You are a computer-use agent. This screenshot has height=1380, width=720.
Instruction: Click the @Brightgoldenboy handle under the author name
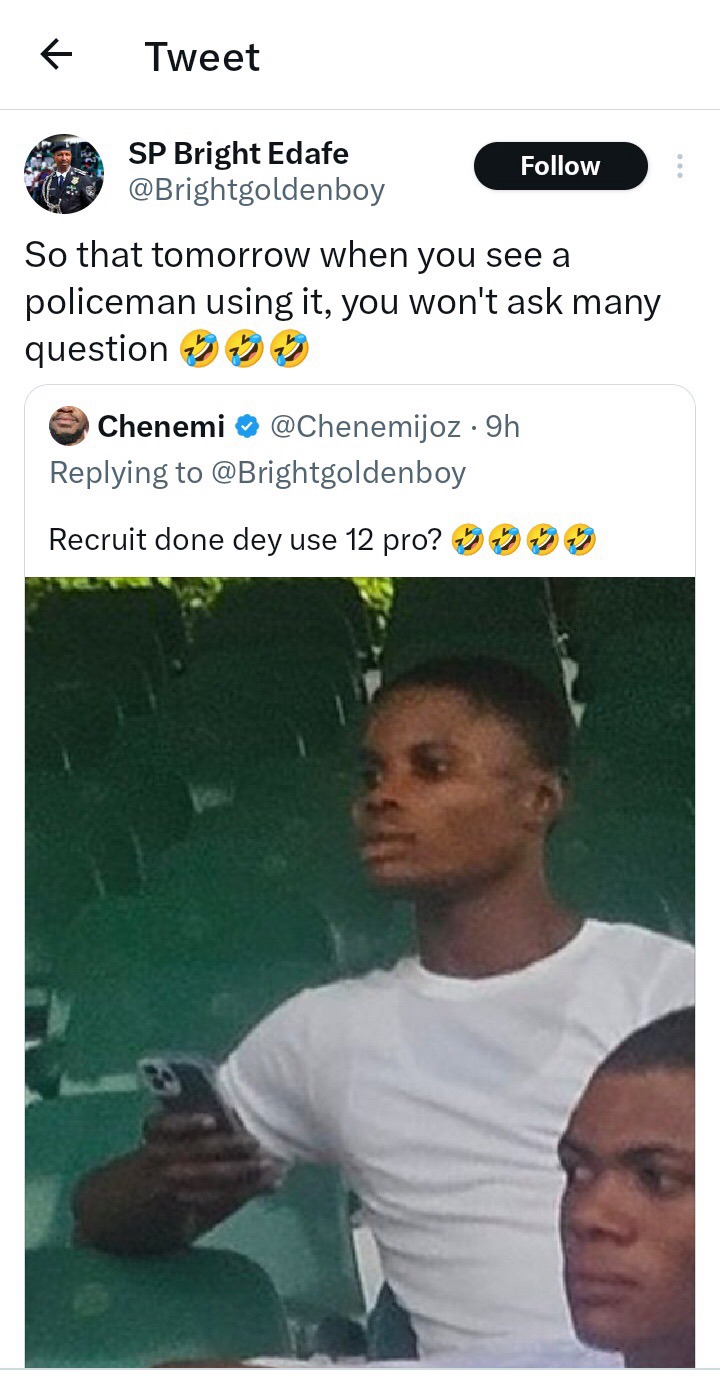tap(256, 190)
